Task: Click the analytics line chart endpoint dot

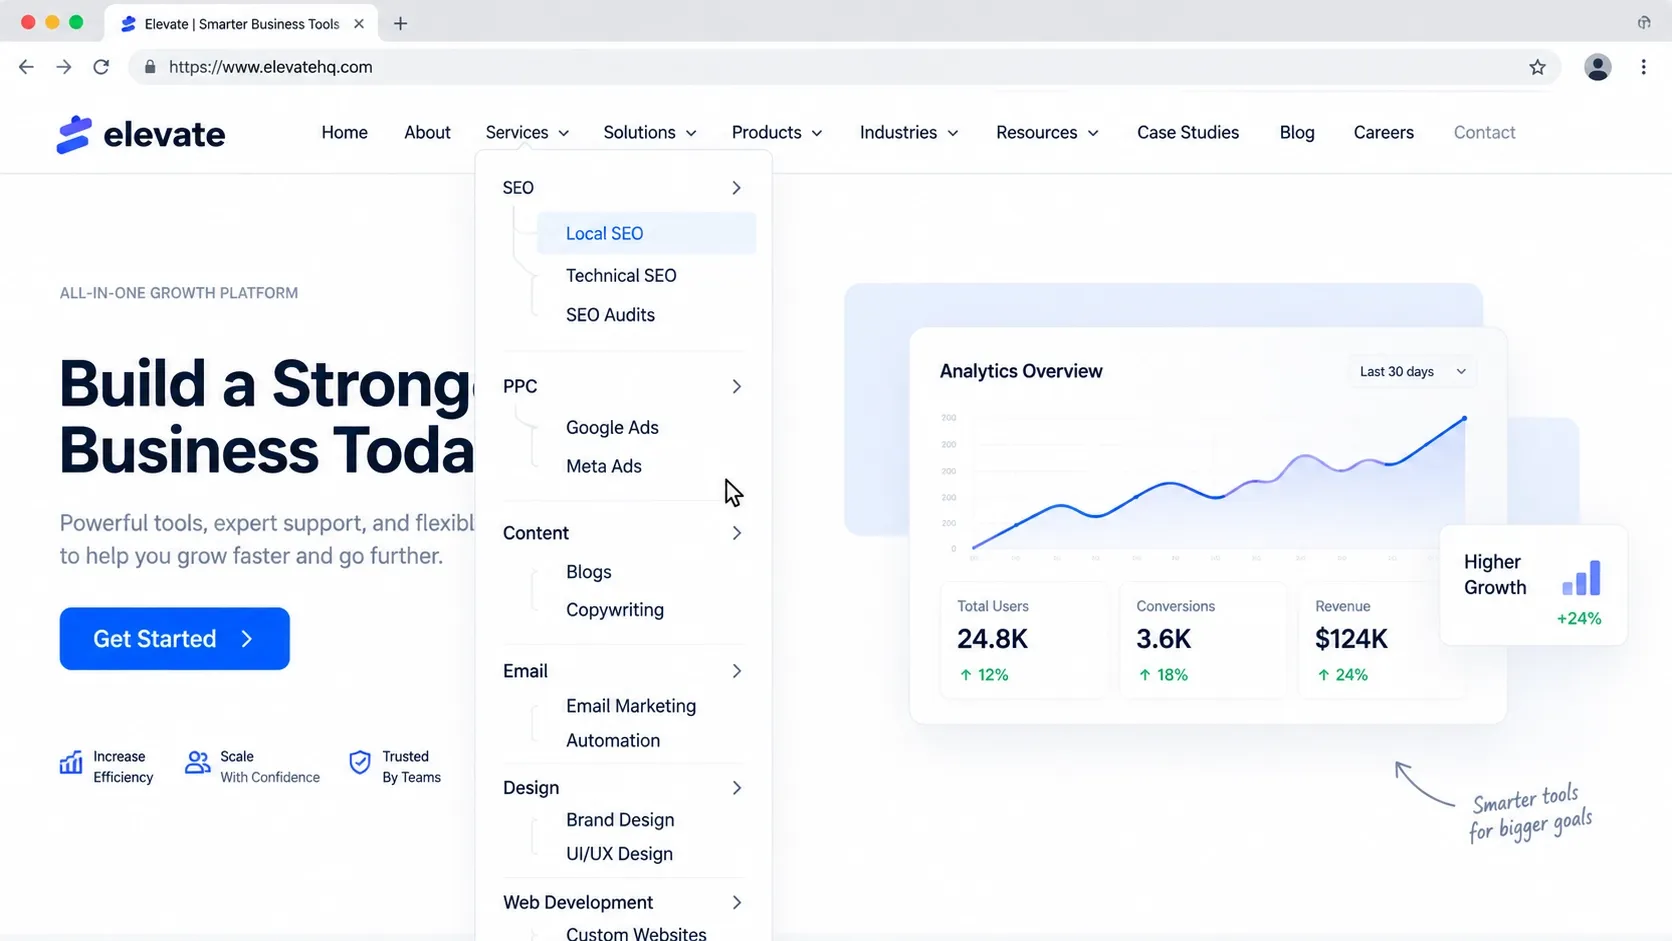Action: point(1464,418)
